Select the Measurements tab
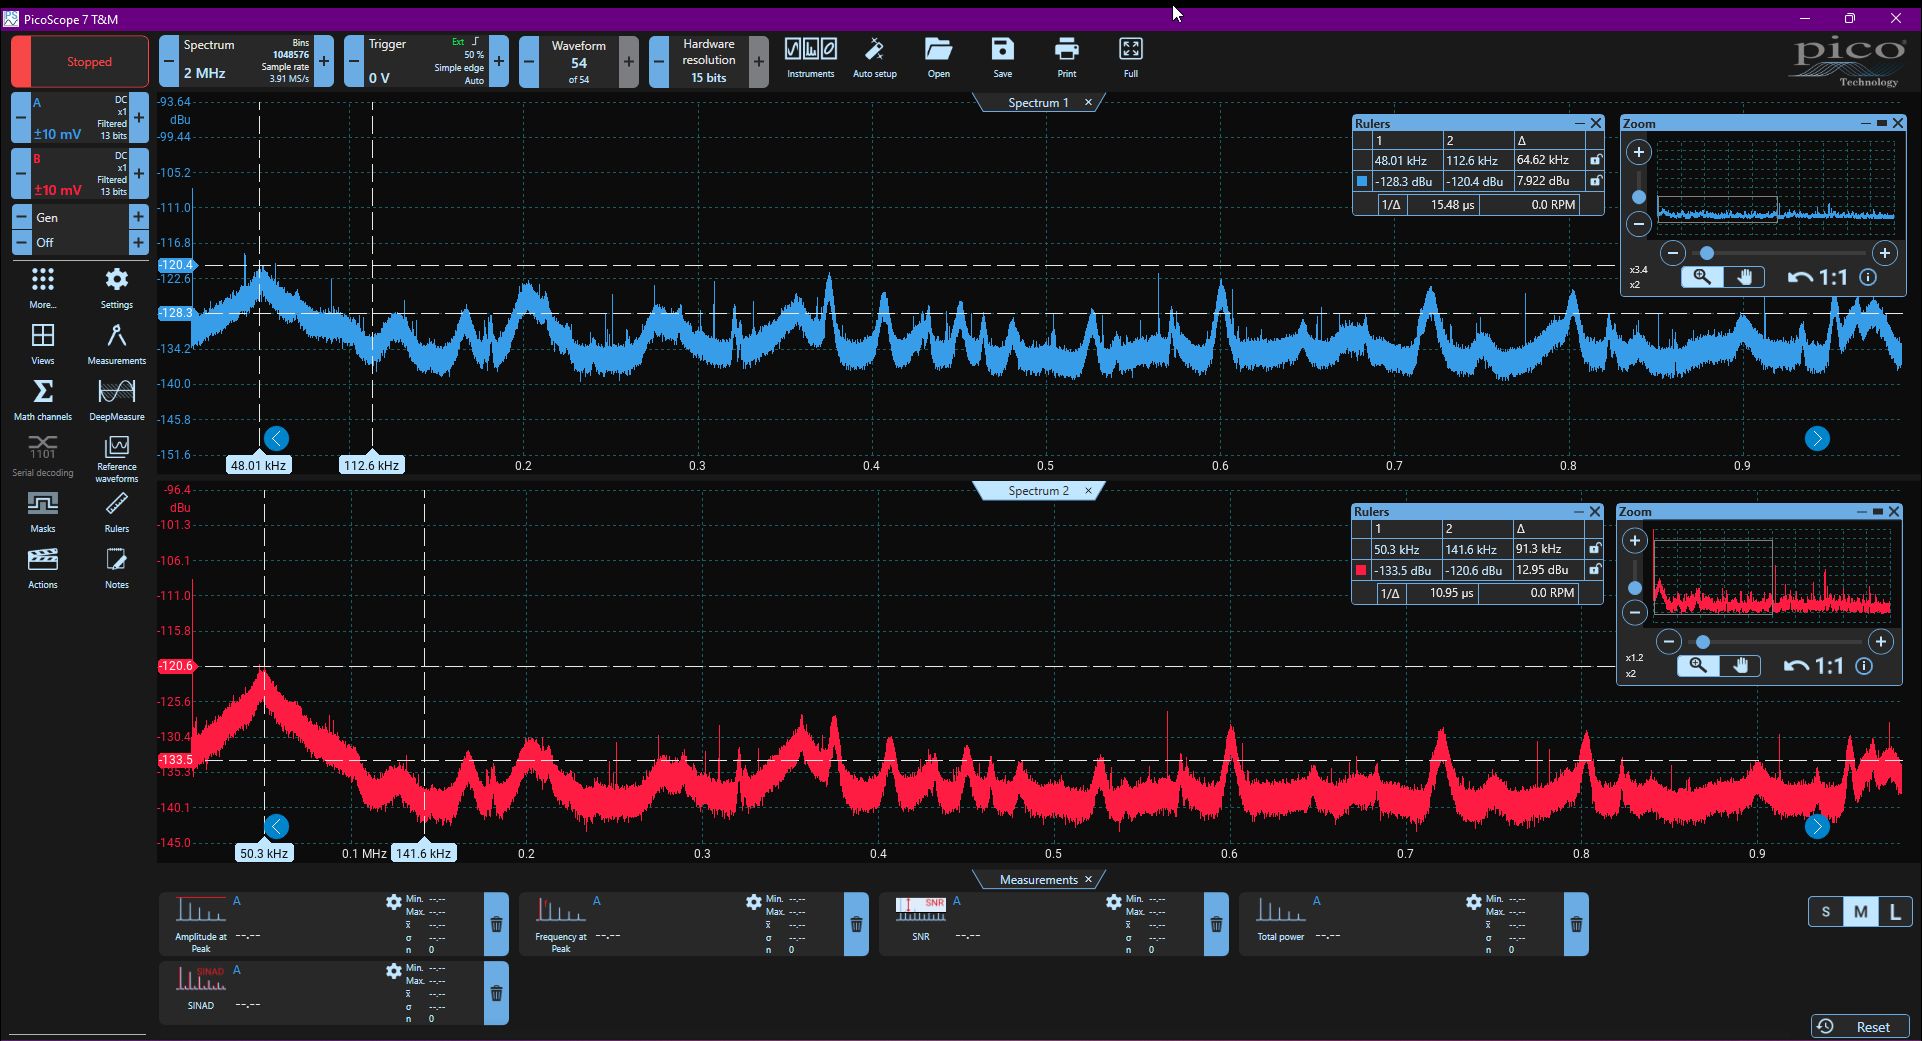Screen dimensions: 1922x1041 coord(1038,879)
